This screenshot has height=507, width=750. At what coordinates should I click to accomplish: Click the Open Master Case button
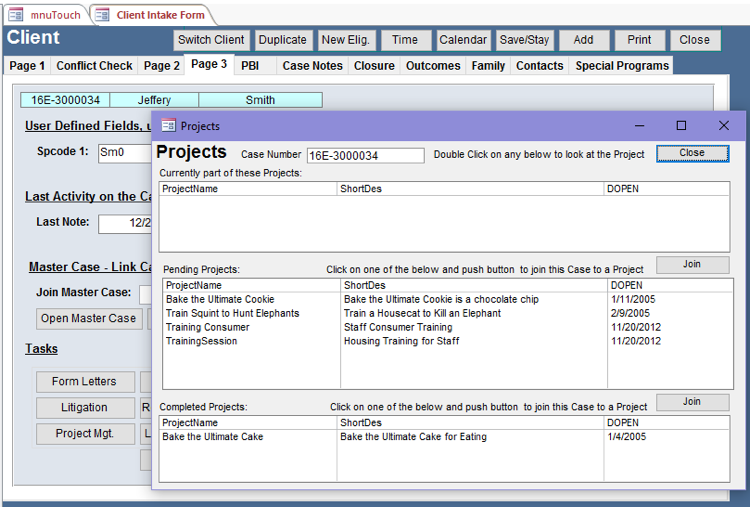click(x=88, y=318)
